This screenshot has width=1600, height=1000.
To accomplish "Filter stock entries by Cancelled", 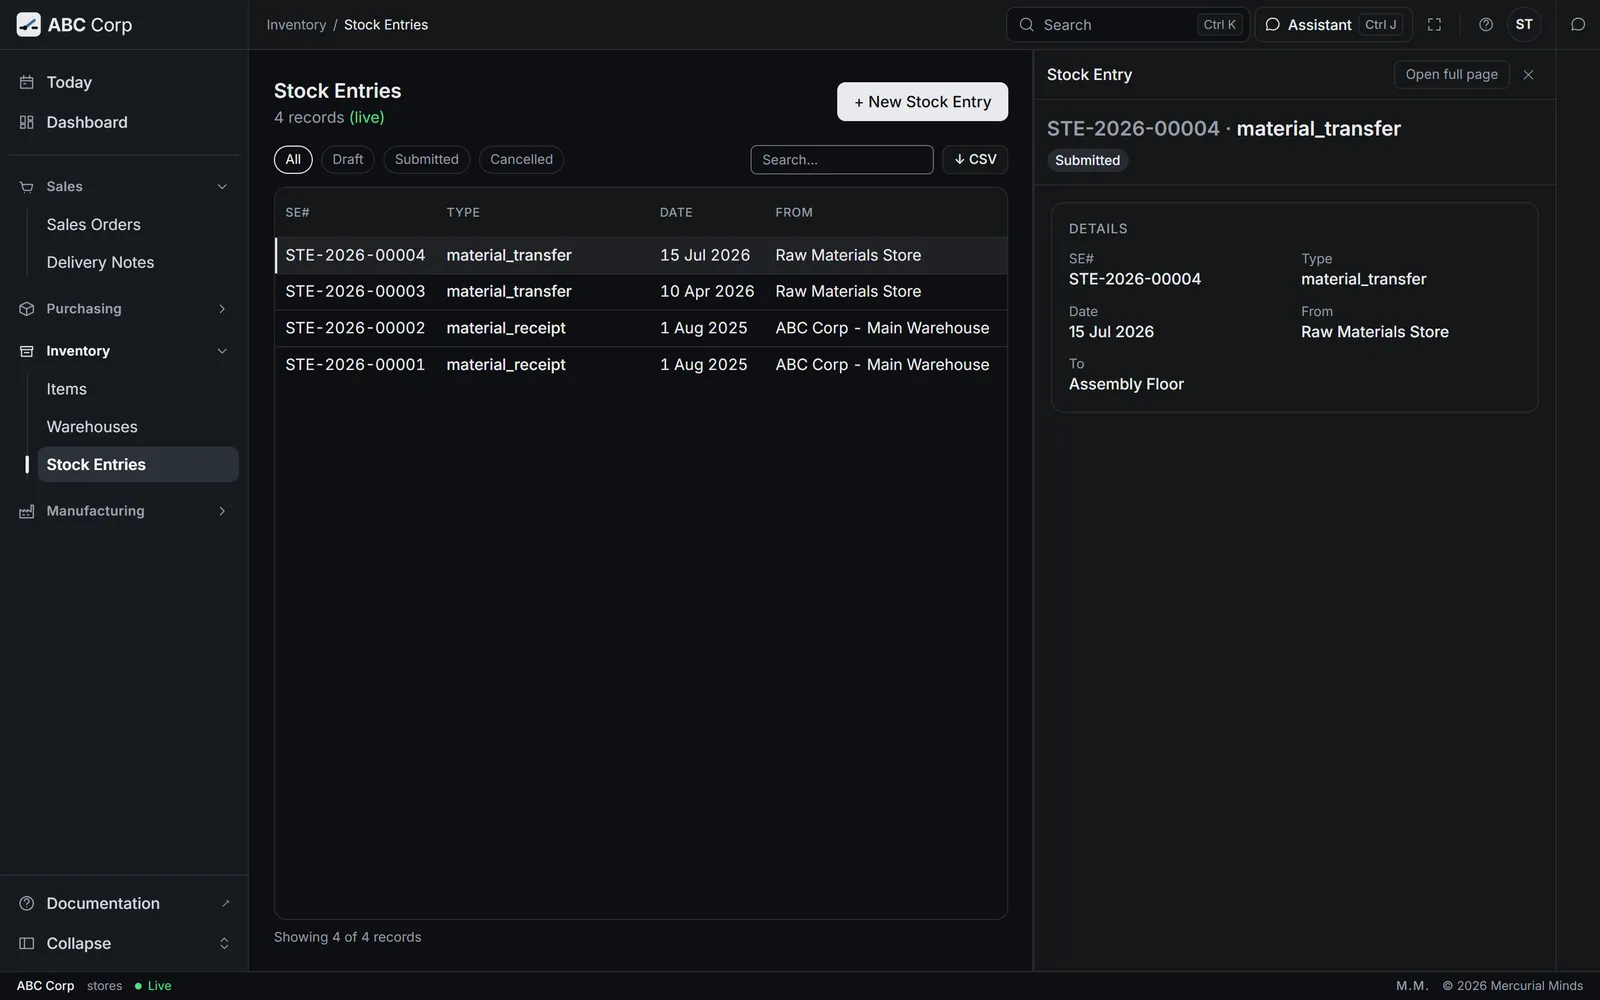I will [x=521, y=160].
